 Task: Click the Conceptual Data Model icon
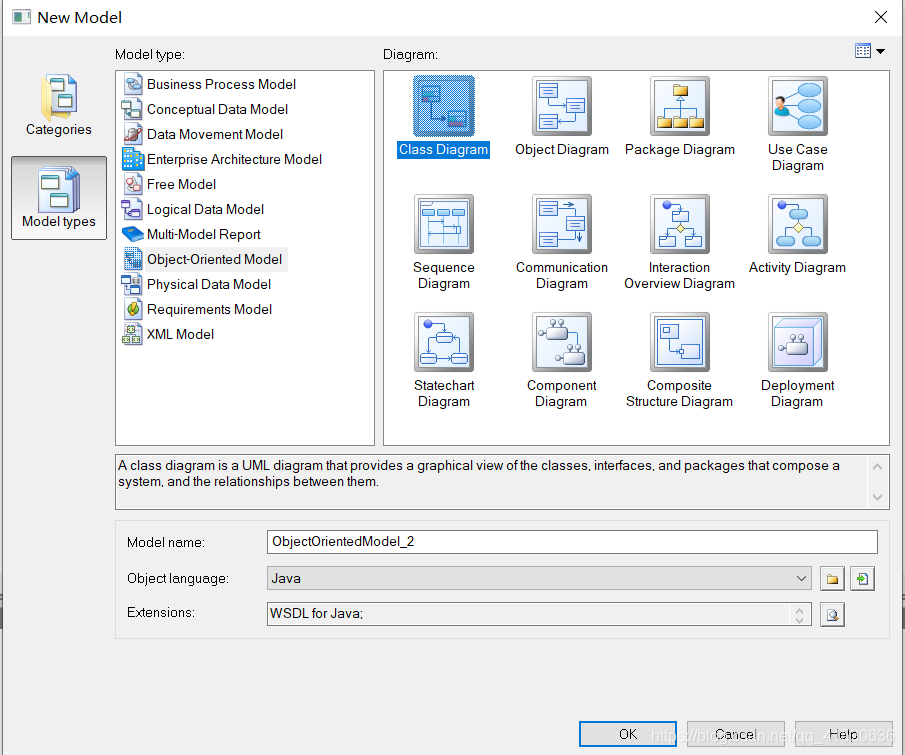pyautogui.click(x=132, y=109)
